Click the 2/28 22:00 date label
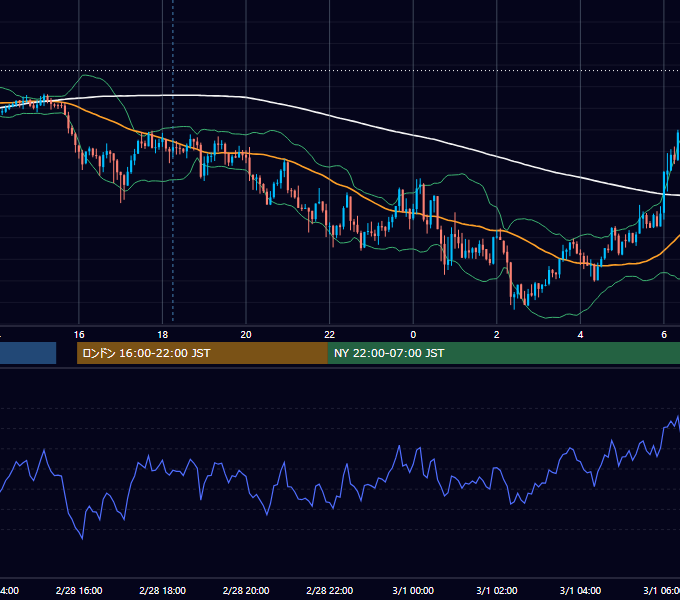680x600 pixels. pos(330,590)
